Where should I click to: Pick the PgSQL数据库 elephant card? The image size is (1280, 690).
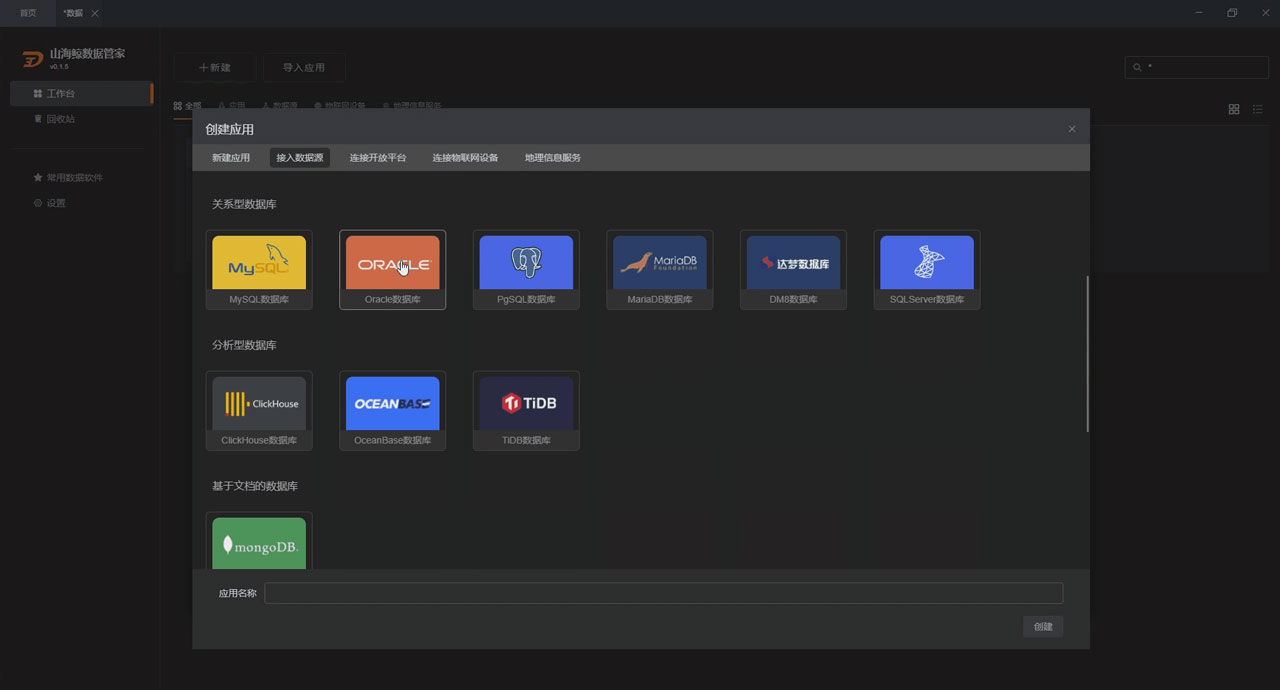coord(526,270)
